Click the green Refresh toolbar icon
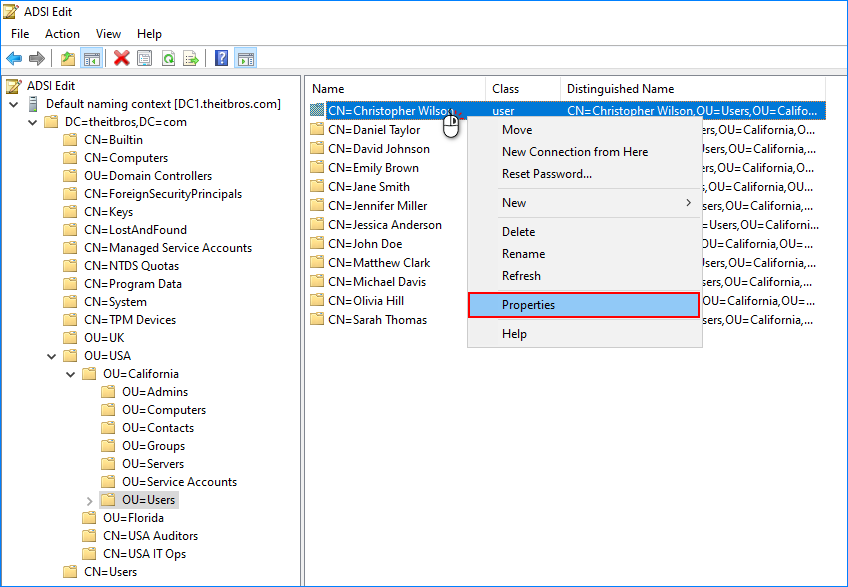 168,58
